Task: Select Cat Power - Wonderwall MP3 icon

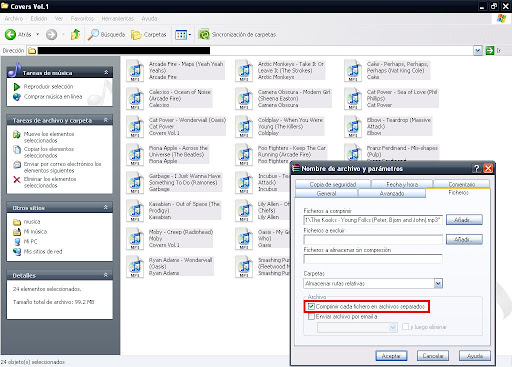Action: tap(135, 127)
